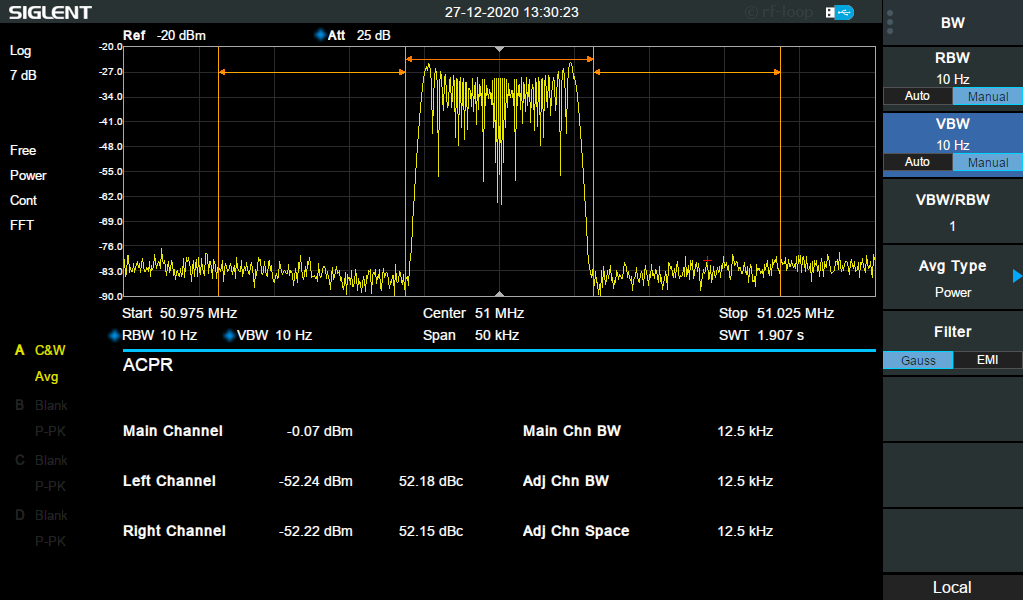Screen dimensions: 1023x600
Task: Click the date and time display
Action: [x=512, y=12]
